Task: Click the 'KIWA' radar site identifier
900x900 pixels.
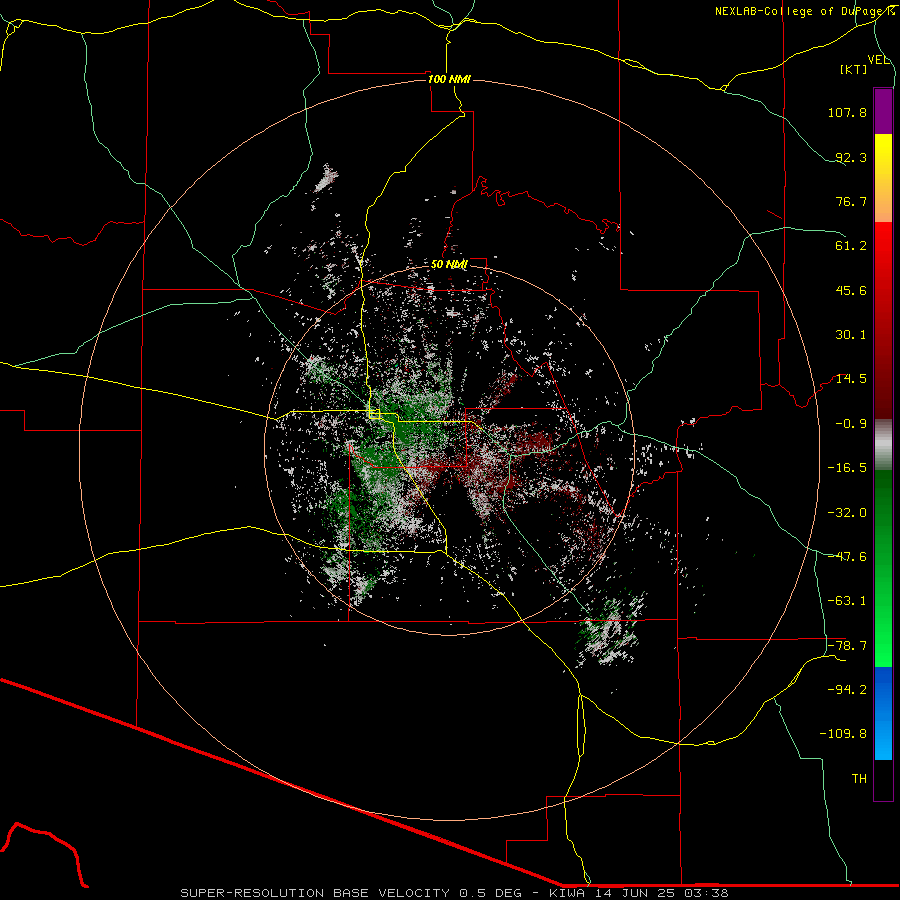Action: [569, 893]
